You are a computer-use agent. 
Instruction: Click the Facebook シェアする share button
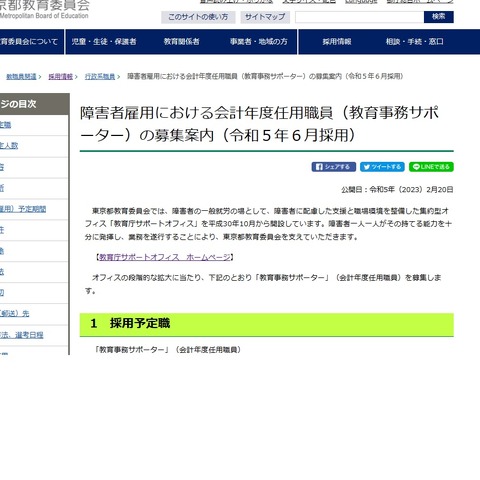(x=334, y=167)
